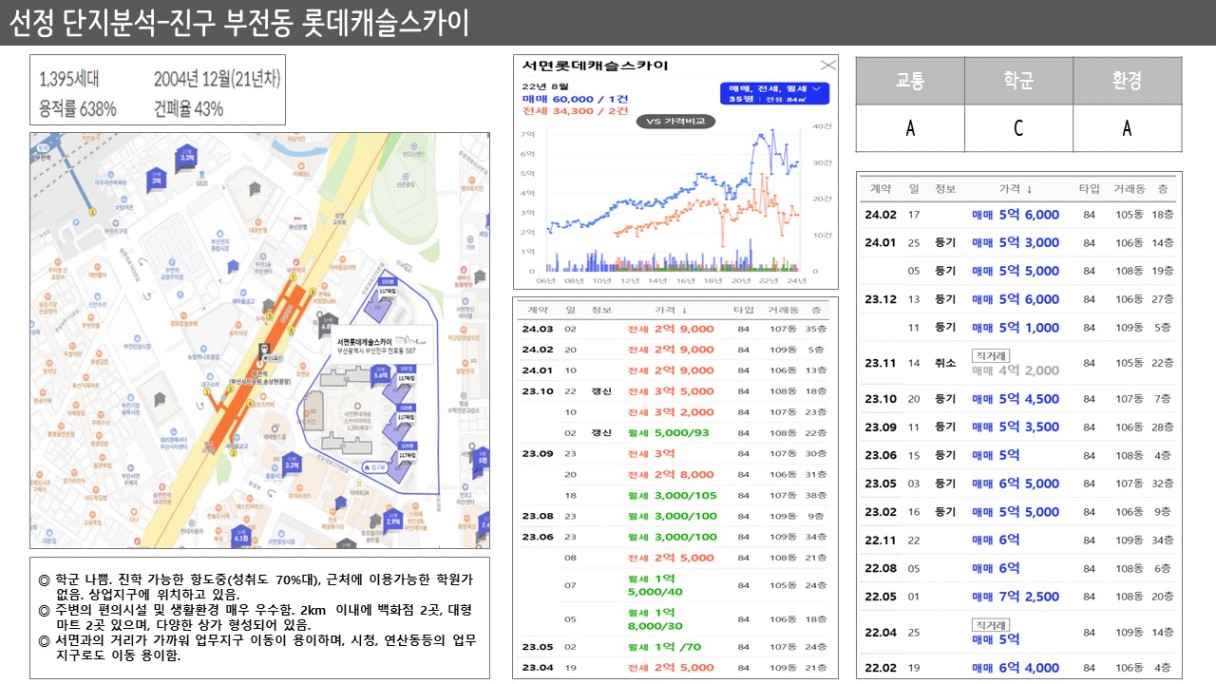Click the 2.9억 price marker on map
The width and height of the screenshot is (1216, 684).
tap(393, 520)
